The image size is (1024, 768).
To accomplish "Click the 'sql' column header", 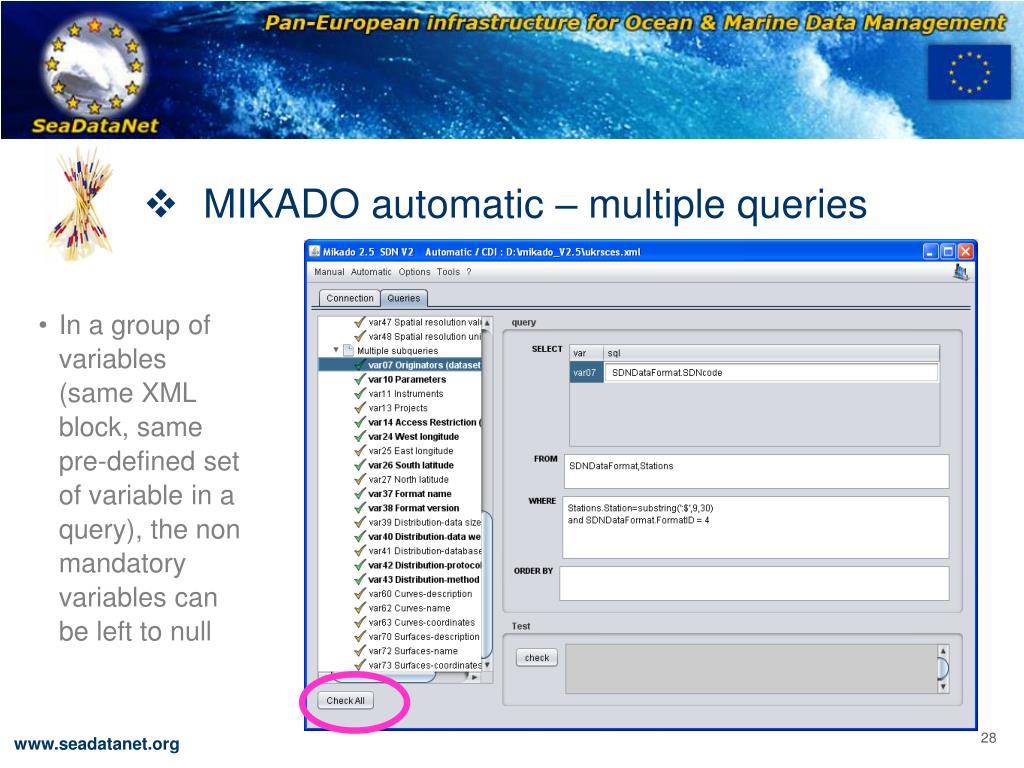I will click(771, 353).
